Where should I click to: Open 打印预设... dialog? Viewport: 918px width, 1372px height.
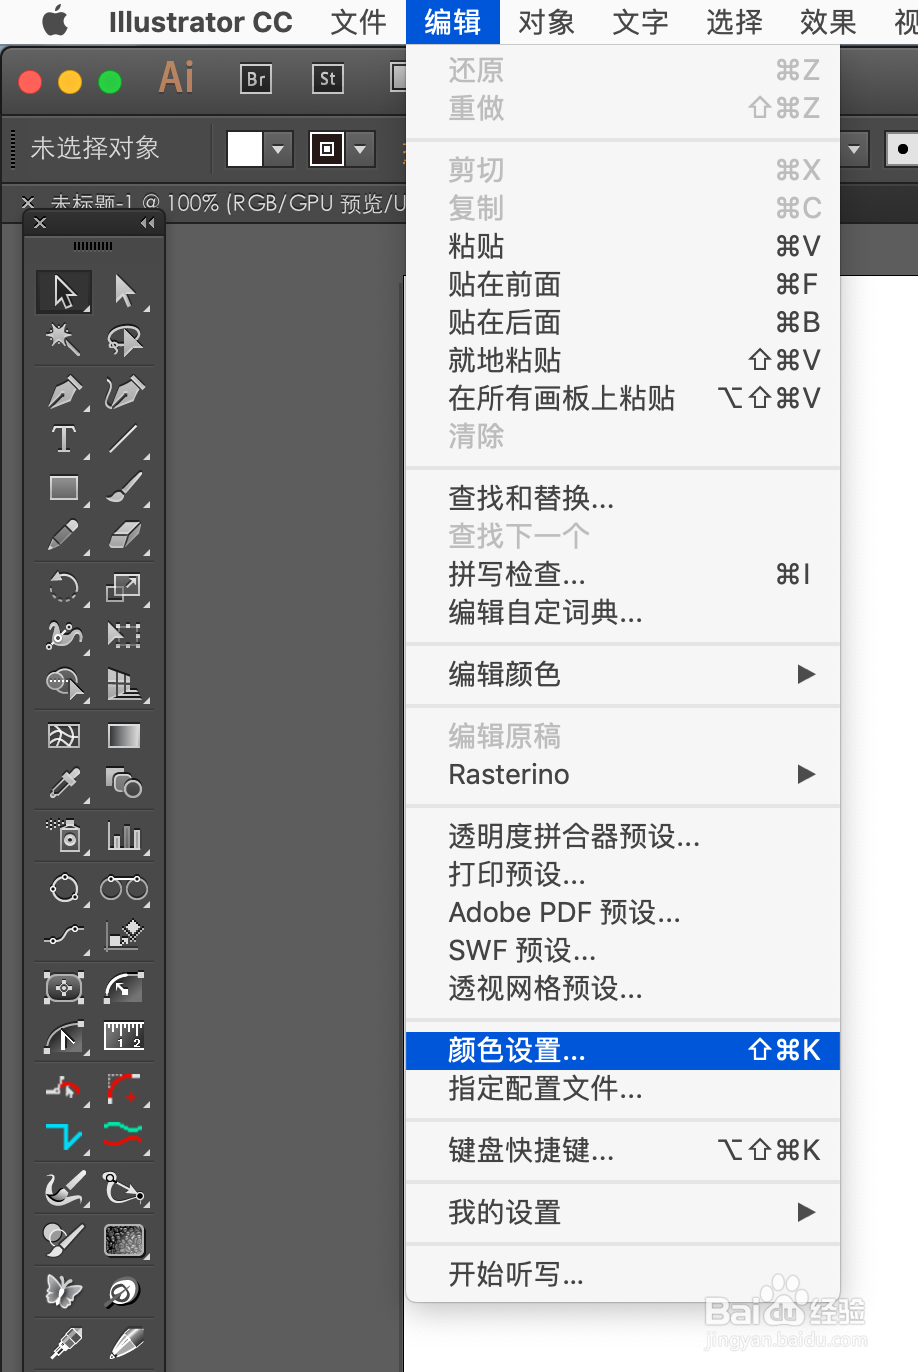coord(623,874)
